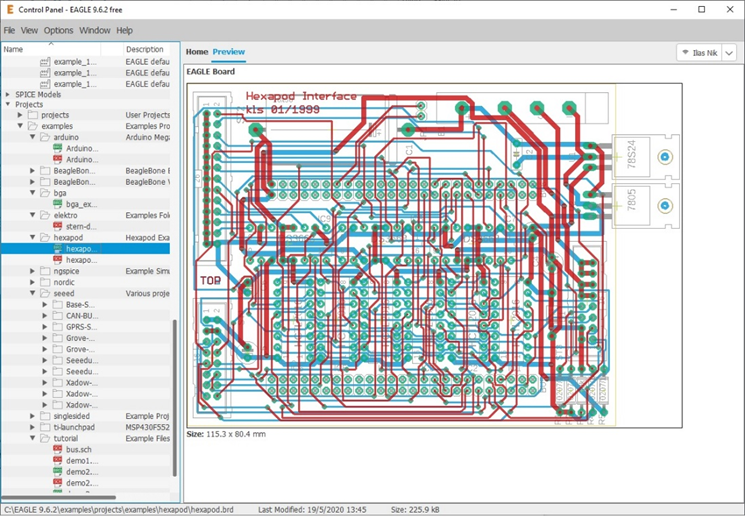Expand the SPICE Models tree node

tap(8, 94)
